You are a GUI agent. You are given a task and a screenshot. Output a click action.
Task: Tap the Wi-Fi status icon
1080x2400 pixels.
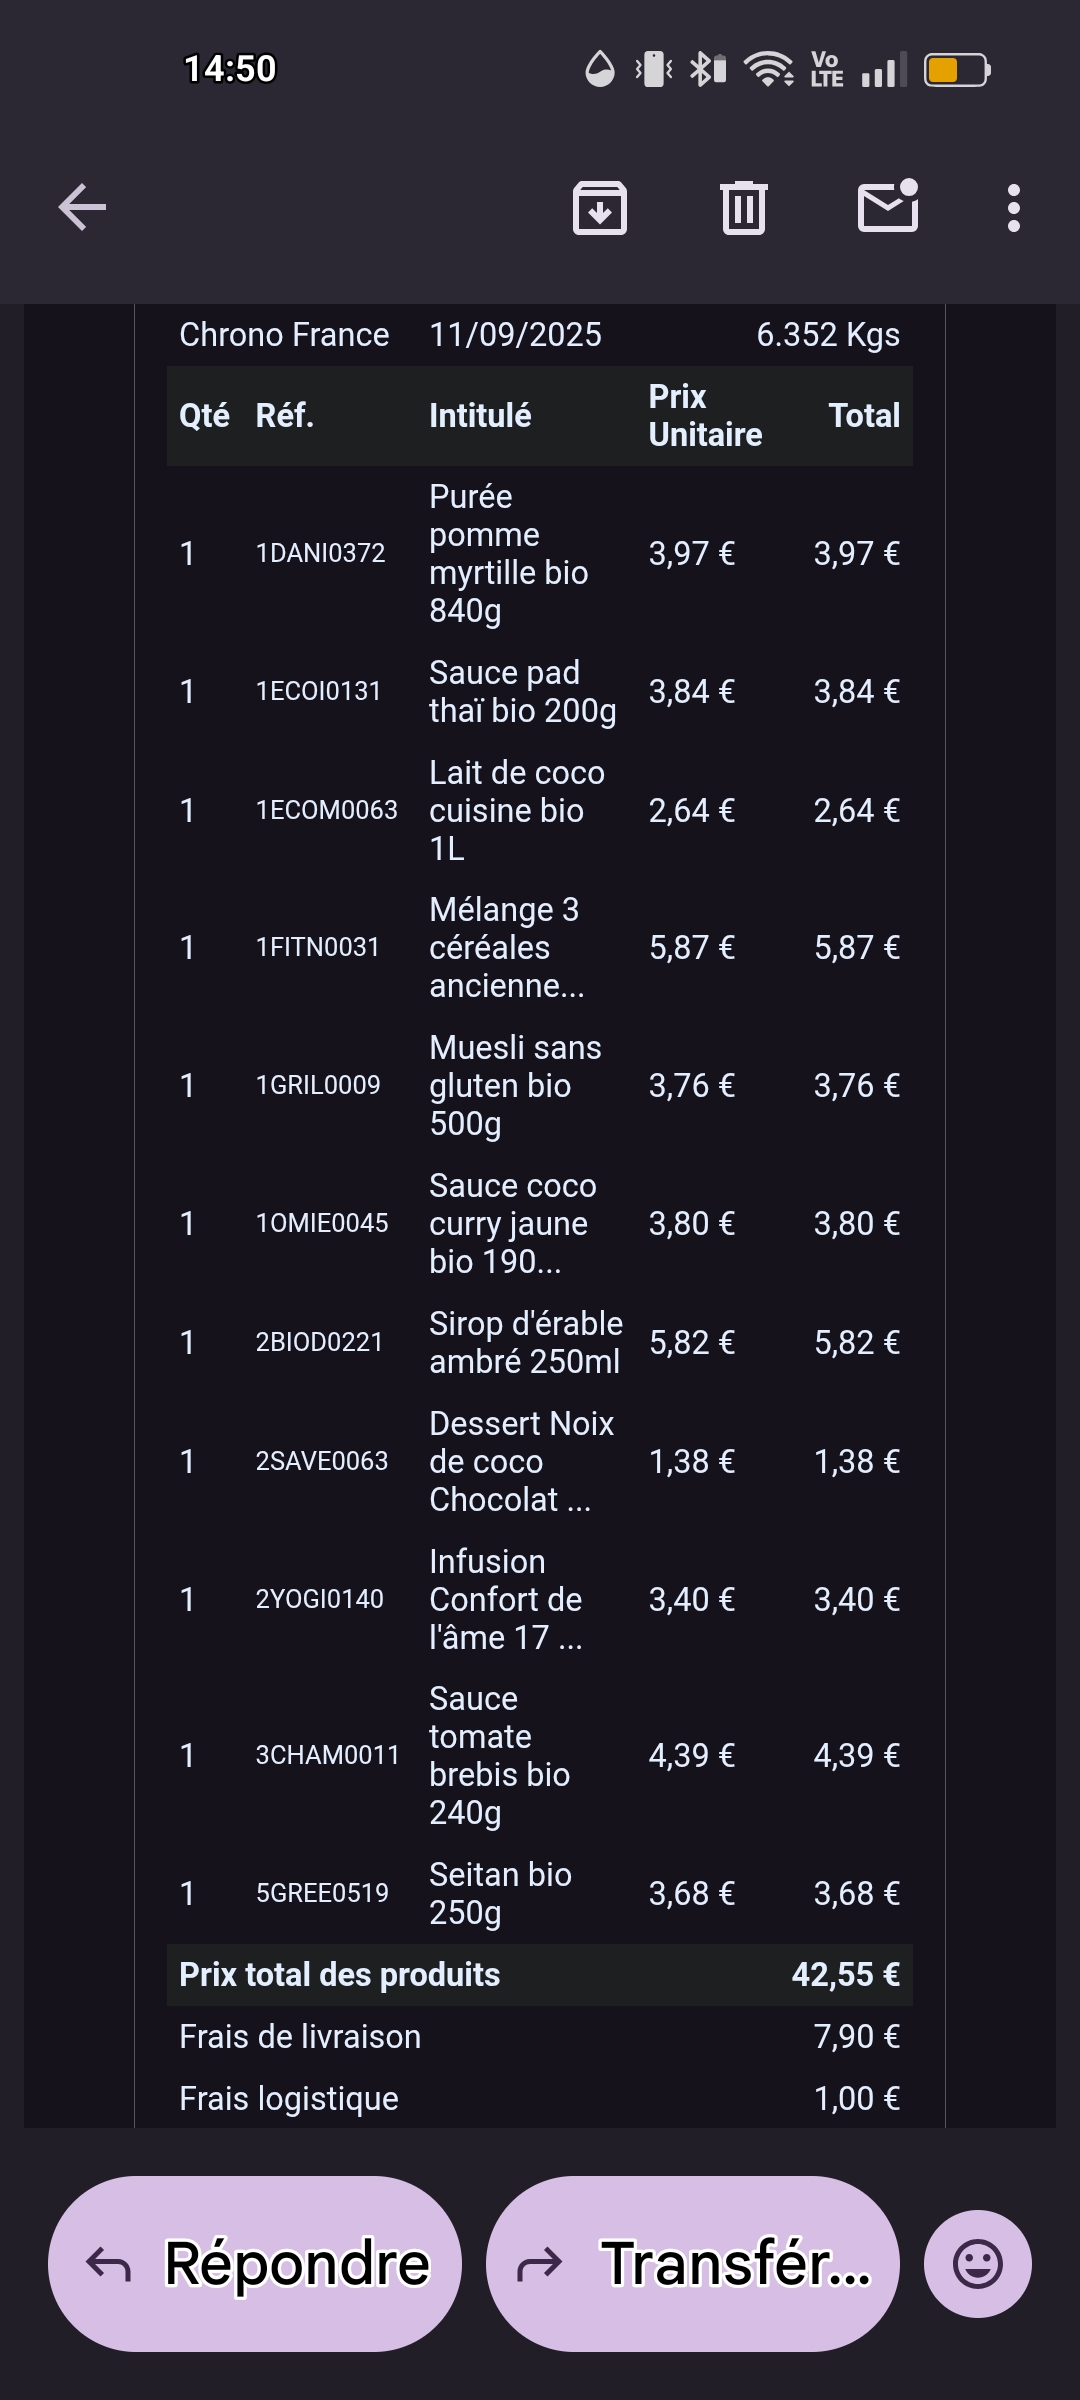point(768,70)
